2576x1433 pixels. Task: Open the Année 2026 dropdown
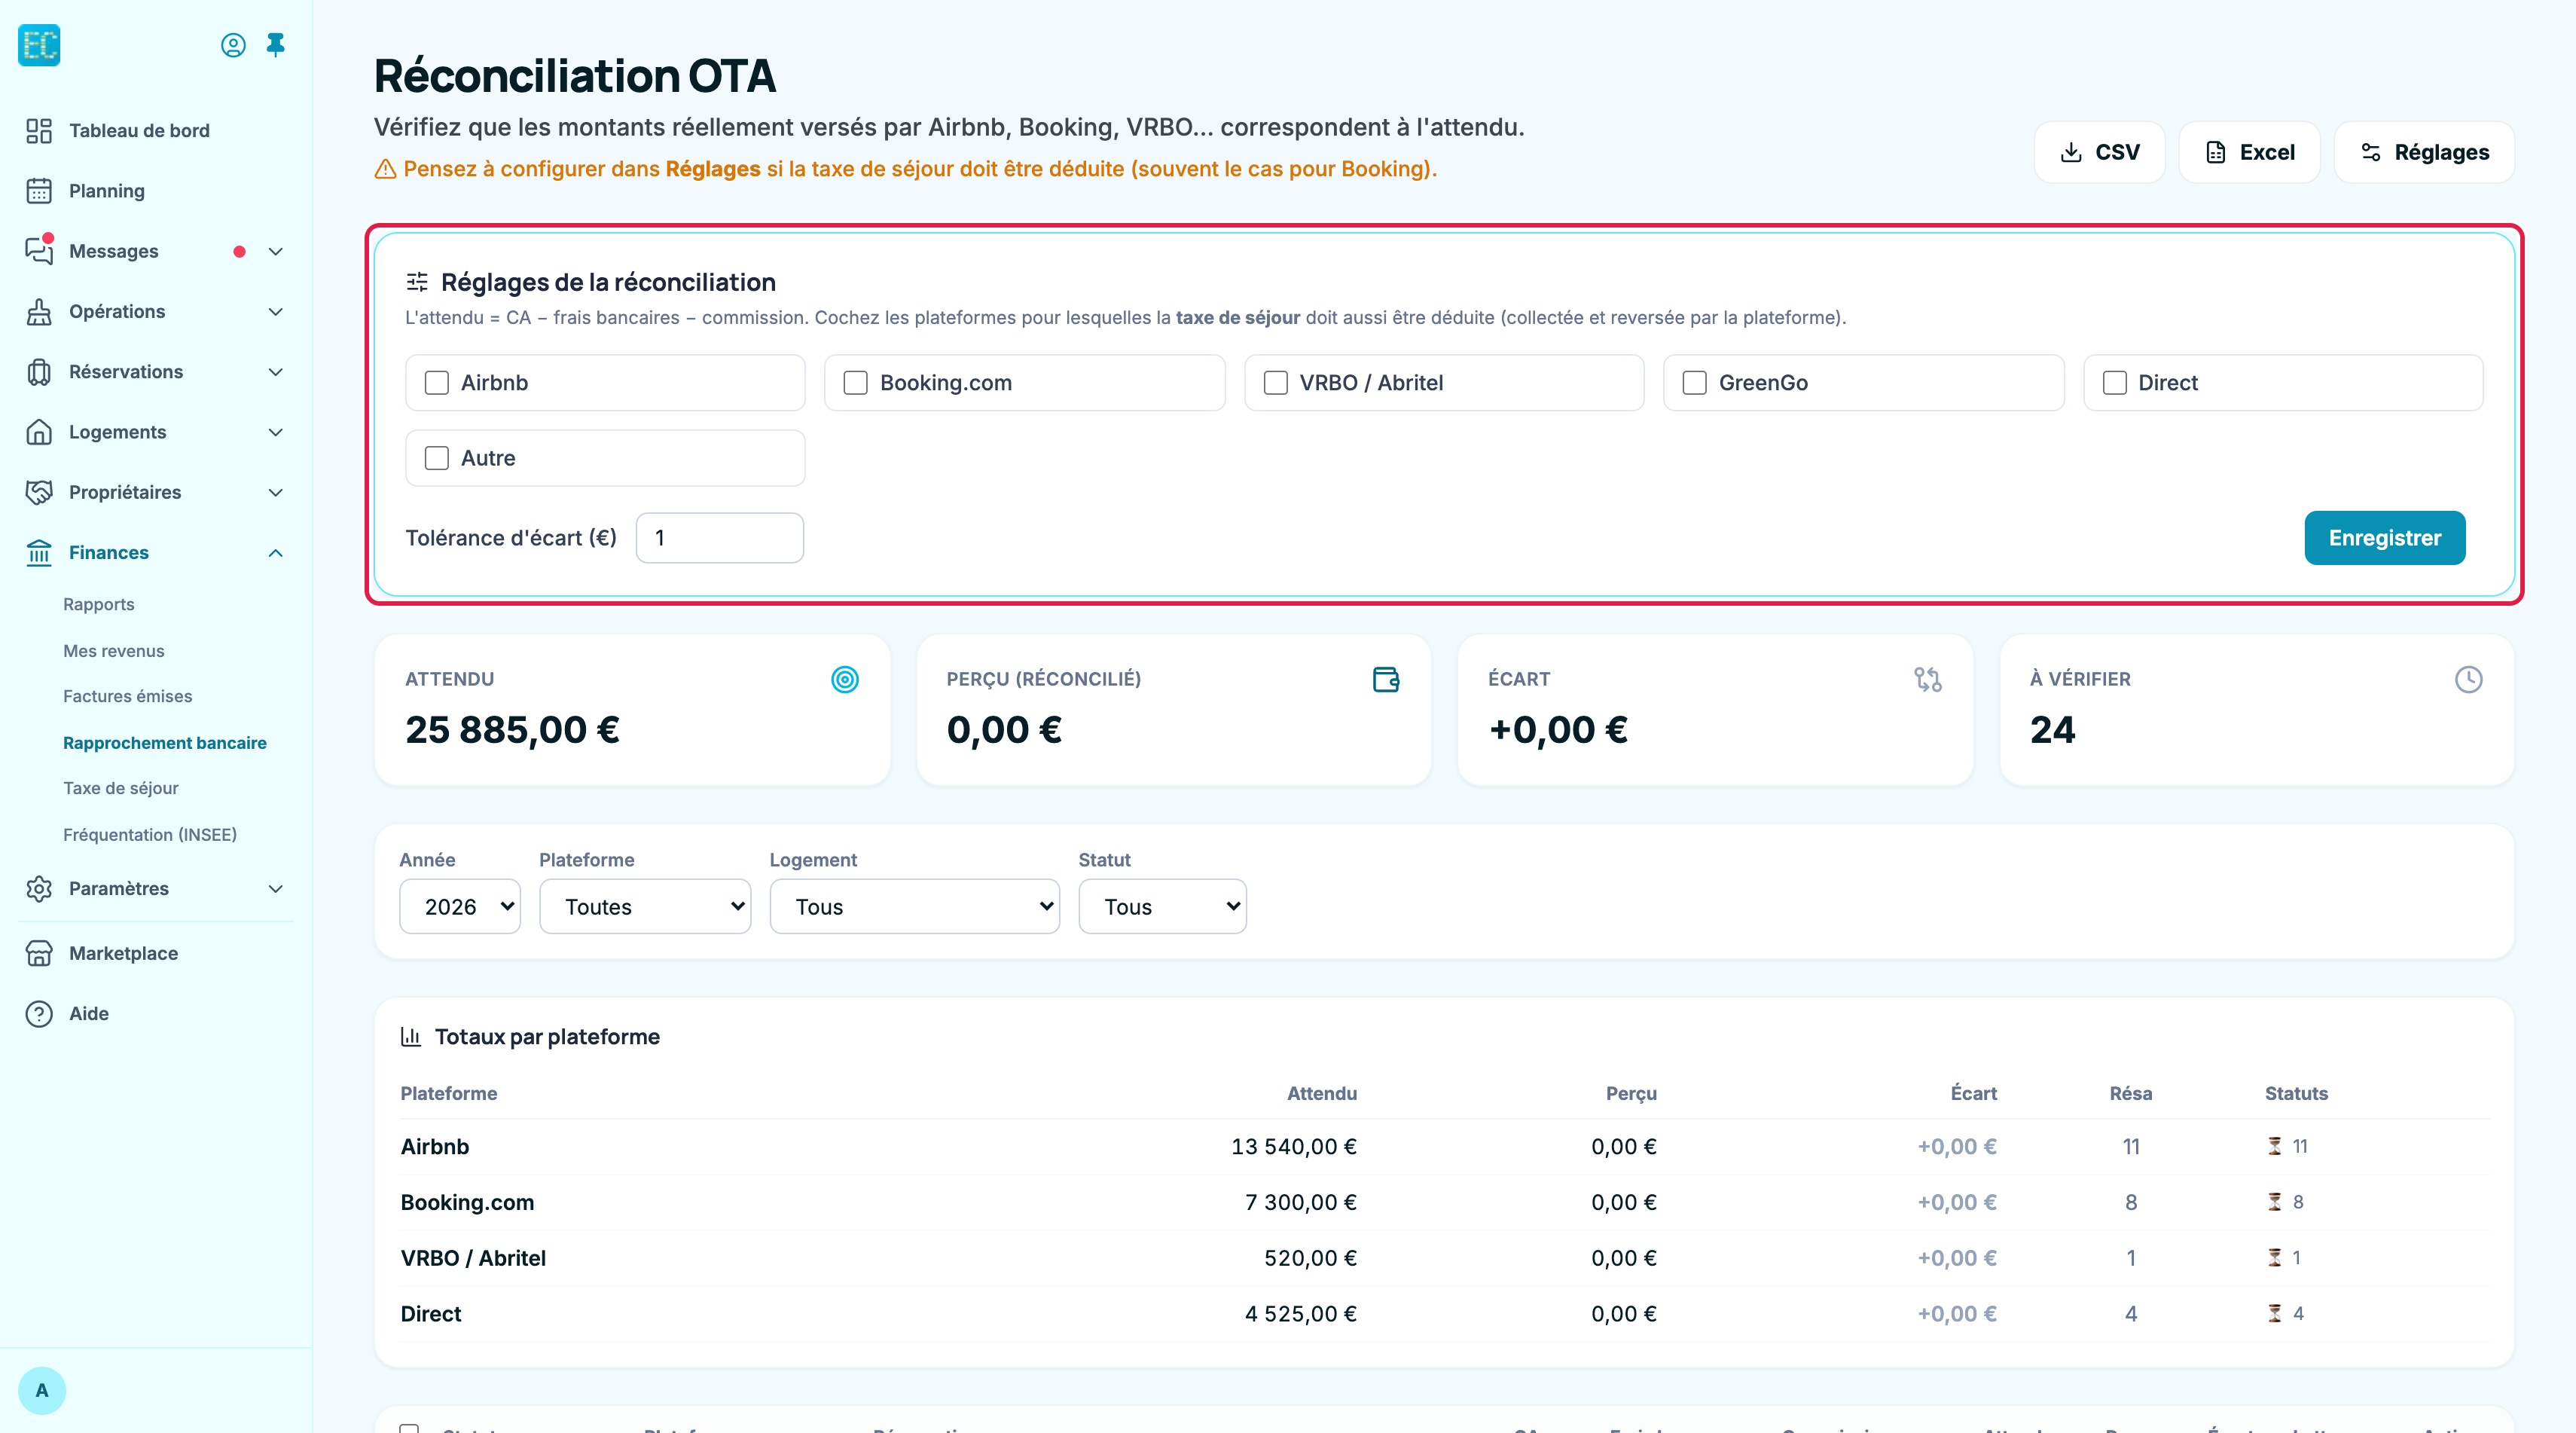pos(460,906)
